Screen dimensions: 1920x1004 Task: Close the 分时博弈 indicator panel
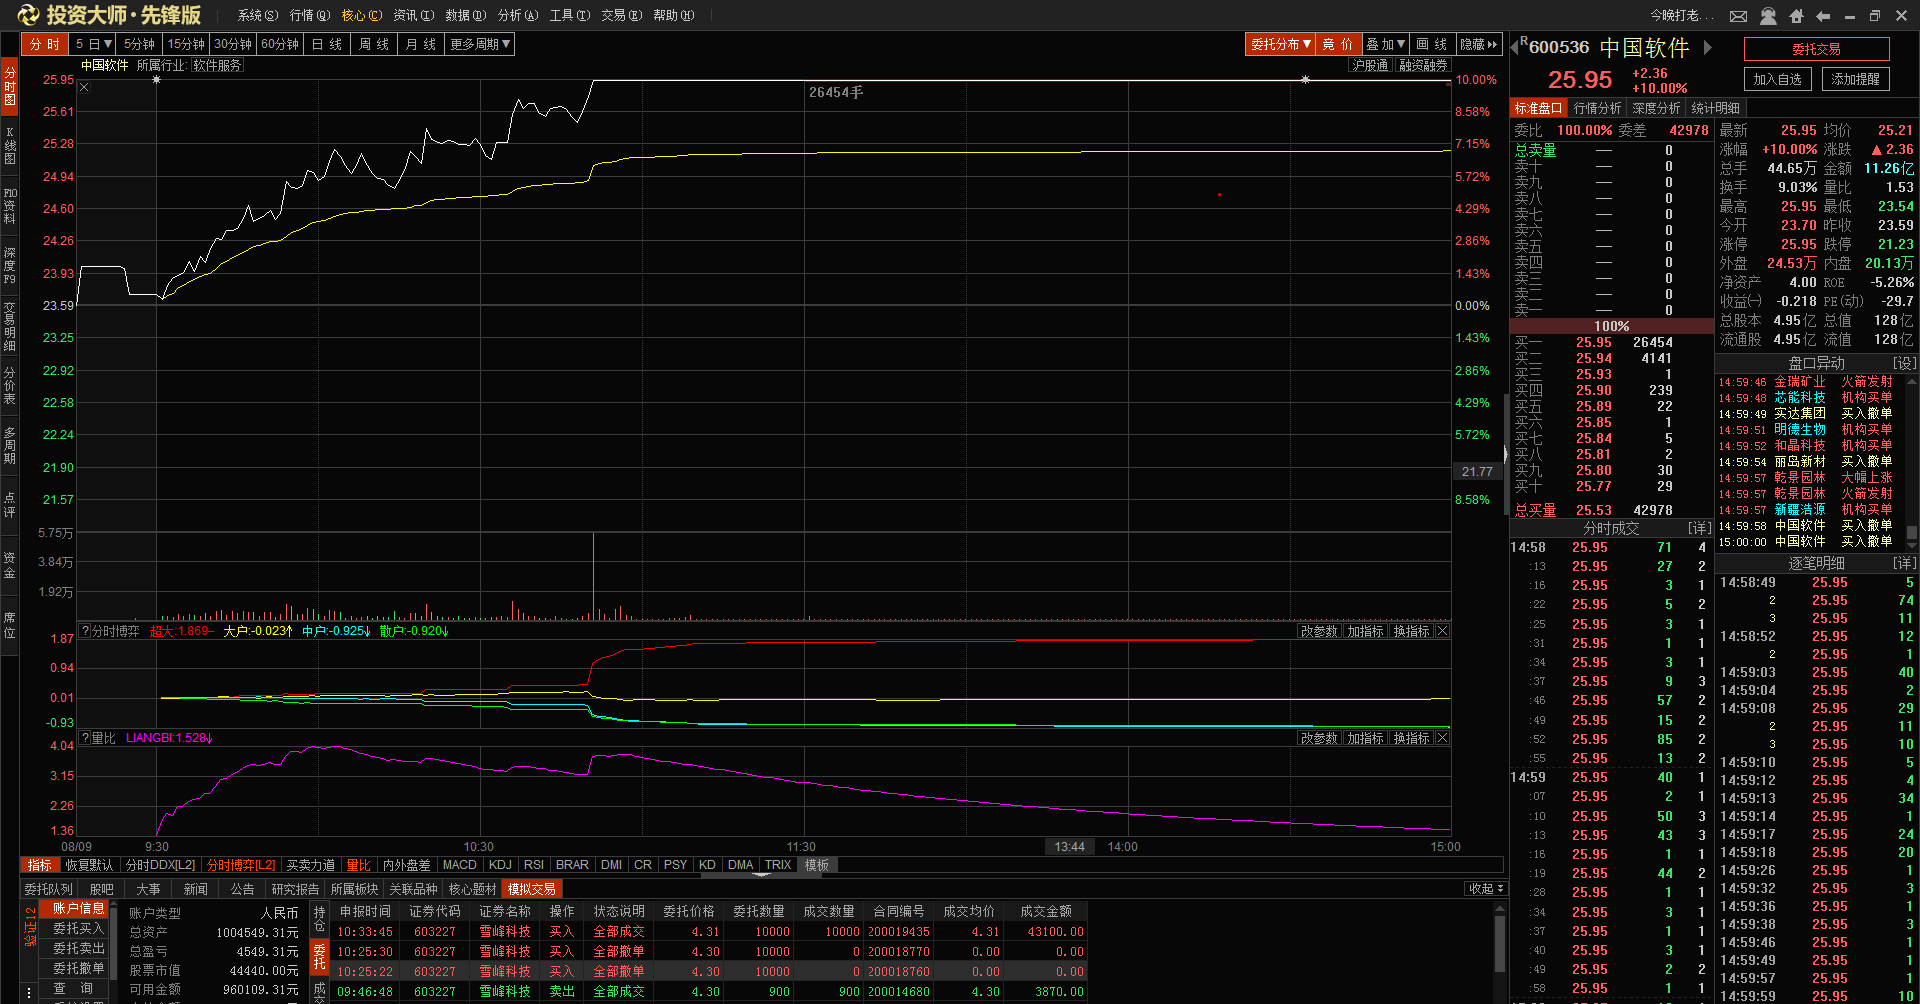[x=1442, y=631]
